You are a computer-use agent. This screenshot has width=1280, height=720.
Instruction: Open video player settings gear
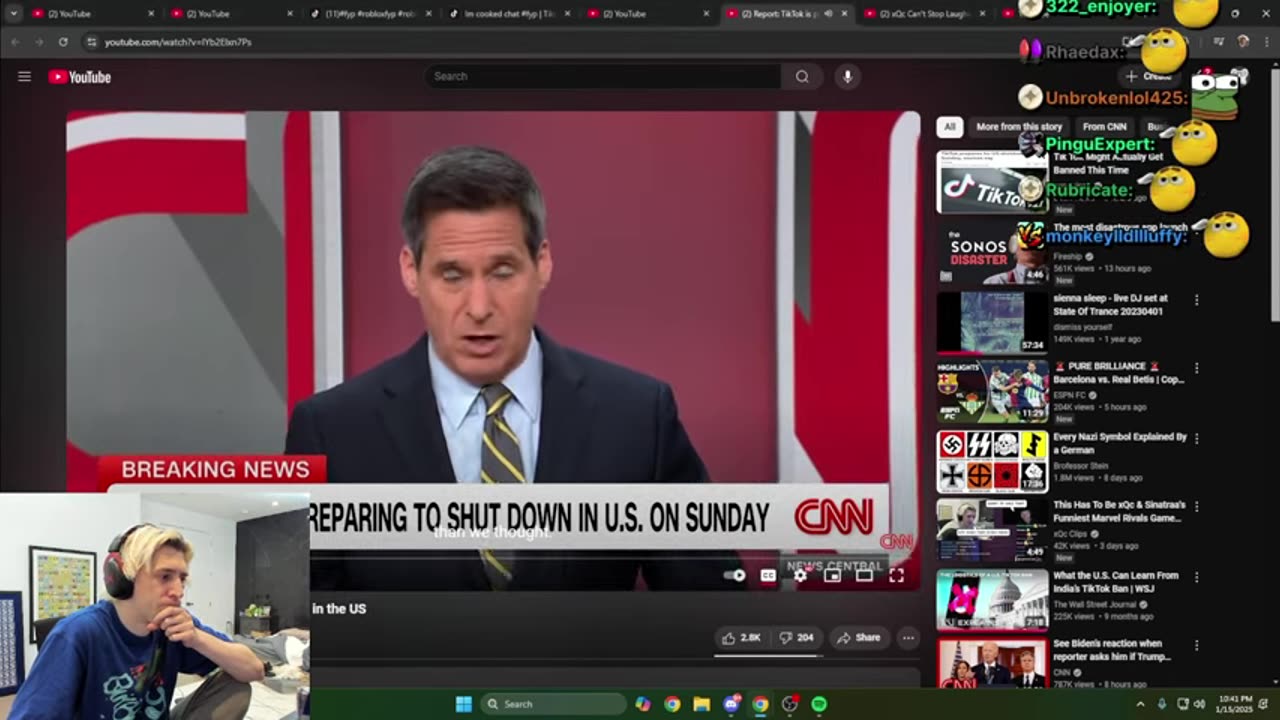[800, 575]
